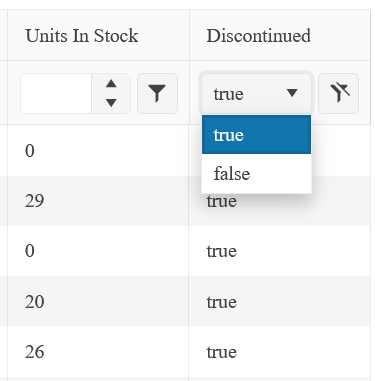Image resolution: width=375 pixels, height=381 pixels.
Task: Sort by the Units In Stock header
Action: click(82, 36)
